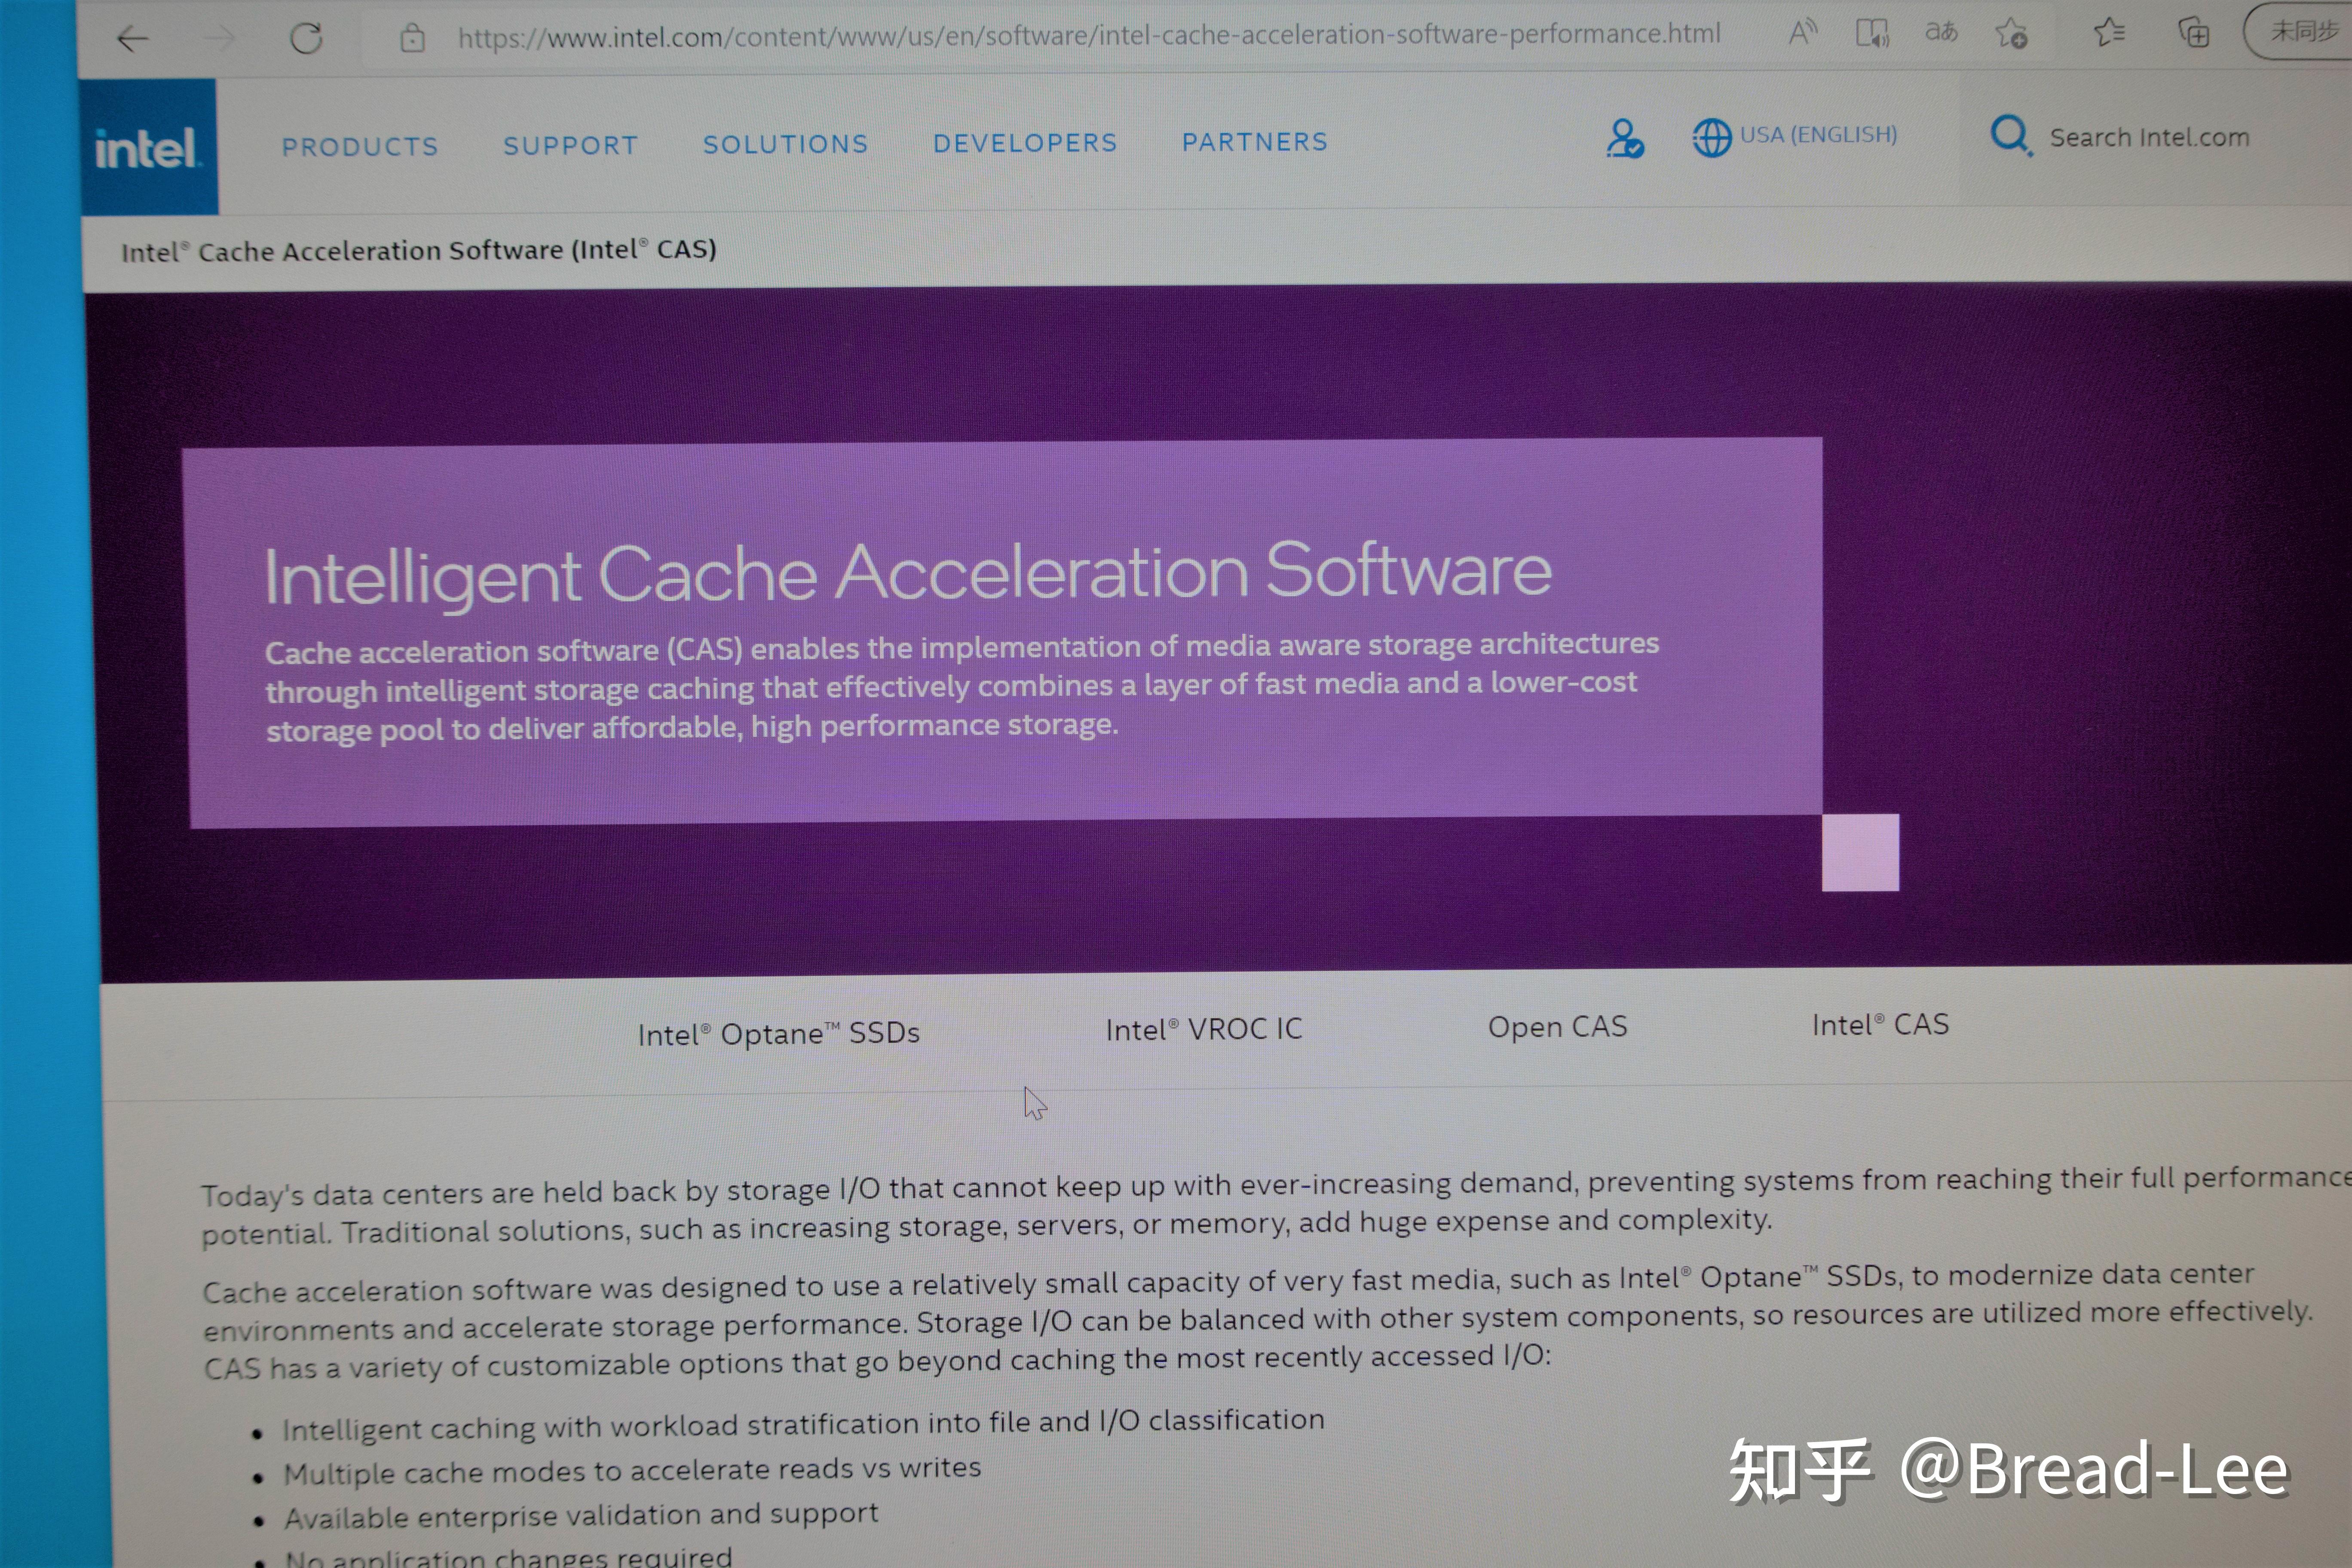
Task: Click the paragraph starting 'Cache acceleration software was designed'
Action: 1258,1321
